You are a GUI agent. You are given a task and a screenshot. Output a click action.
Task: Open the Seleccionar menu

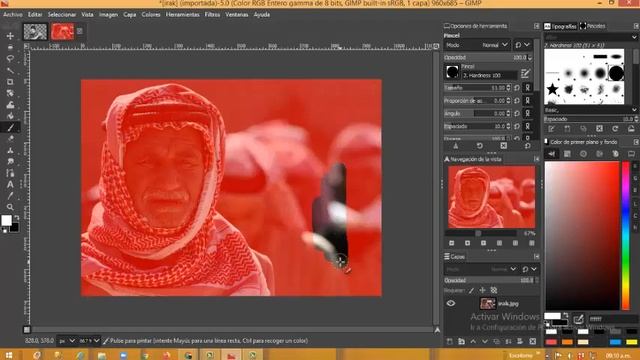62,14
